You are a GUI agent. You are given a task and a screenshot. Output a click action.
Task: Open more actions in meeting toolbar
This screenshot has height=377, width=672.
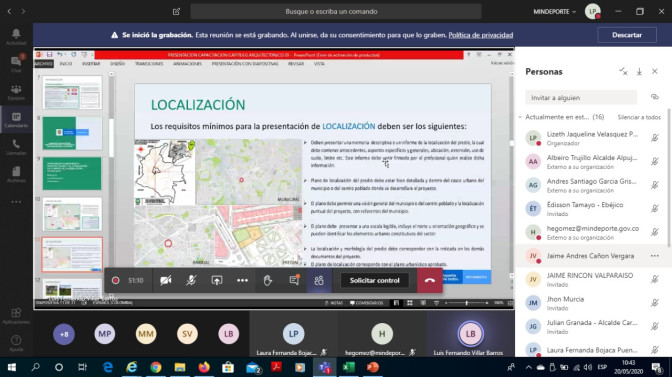pyautogui.click(x=242, y=280)
